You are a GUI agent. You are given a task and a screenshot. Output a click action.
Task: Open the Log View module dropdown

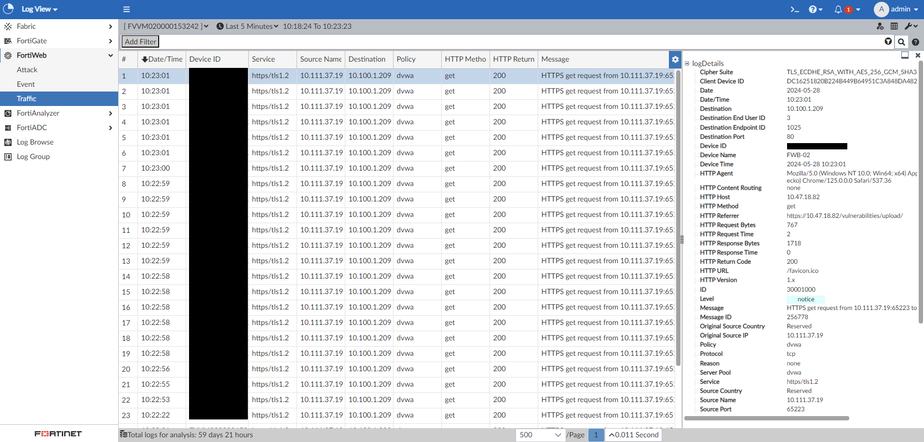coord(39,9)
